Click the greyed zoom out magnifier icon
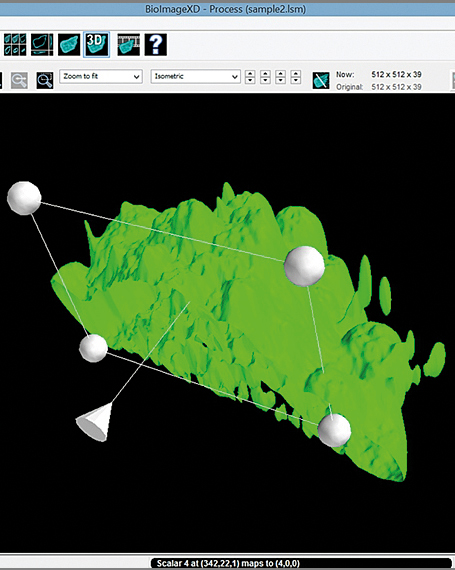The image size is (455, 570). (x=19, y=80)
